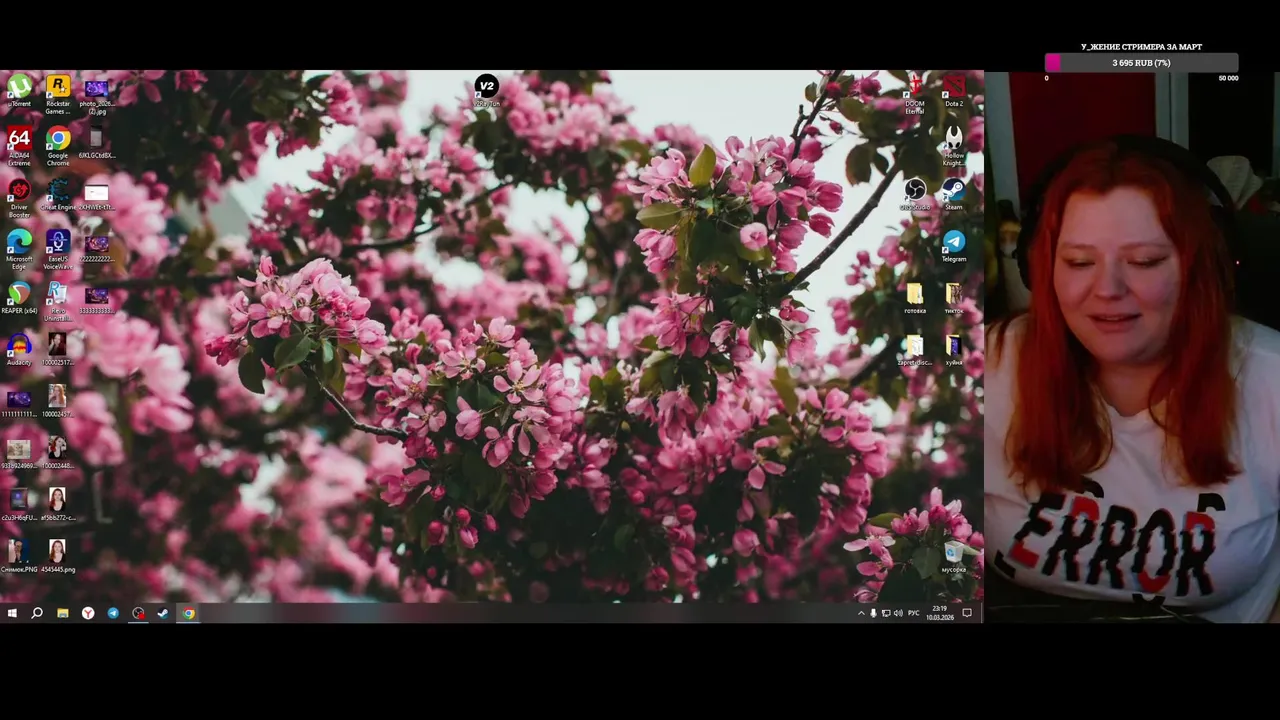Open Driver Booster shortcut
Viewport: 1280px width, 720px height.
click(19, 198)
